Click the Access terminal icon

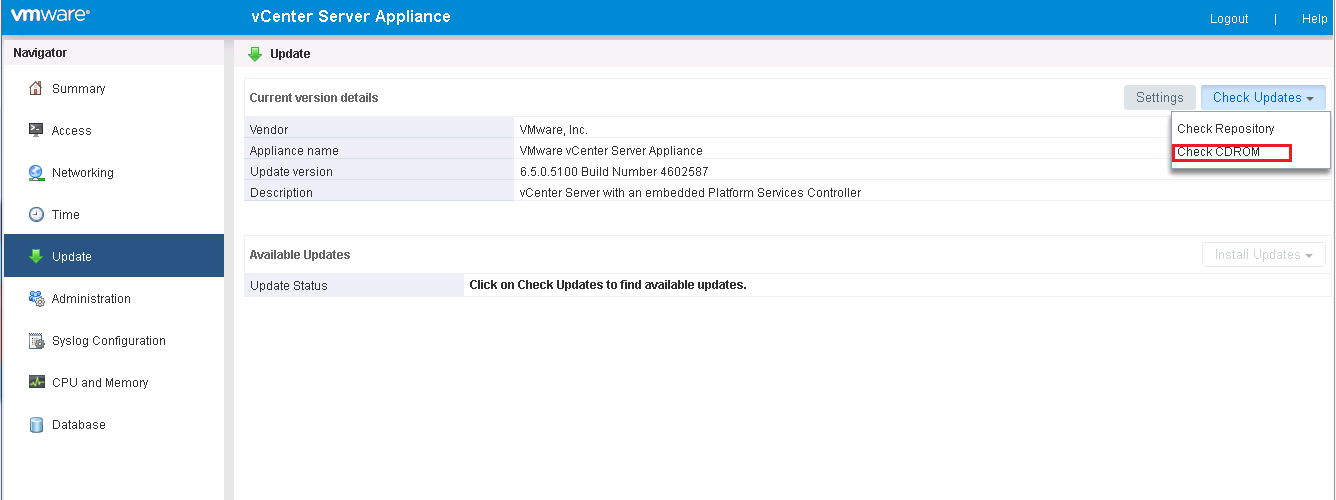36,130
